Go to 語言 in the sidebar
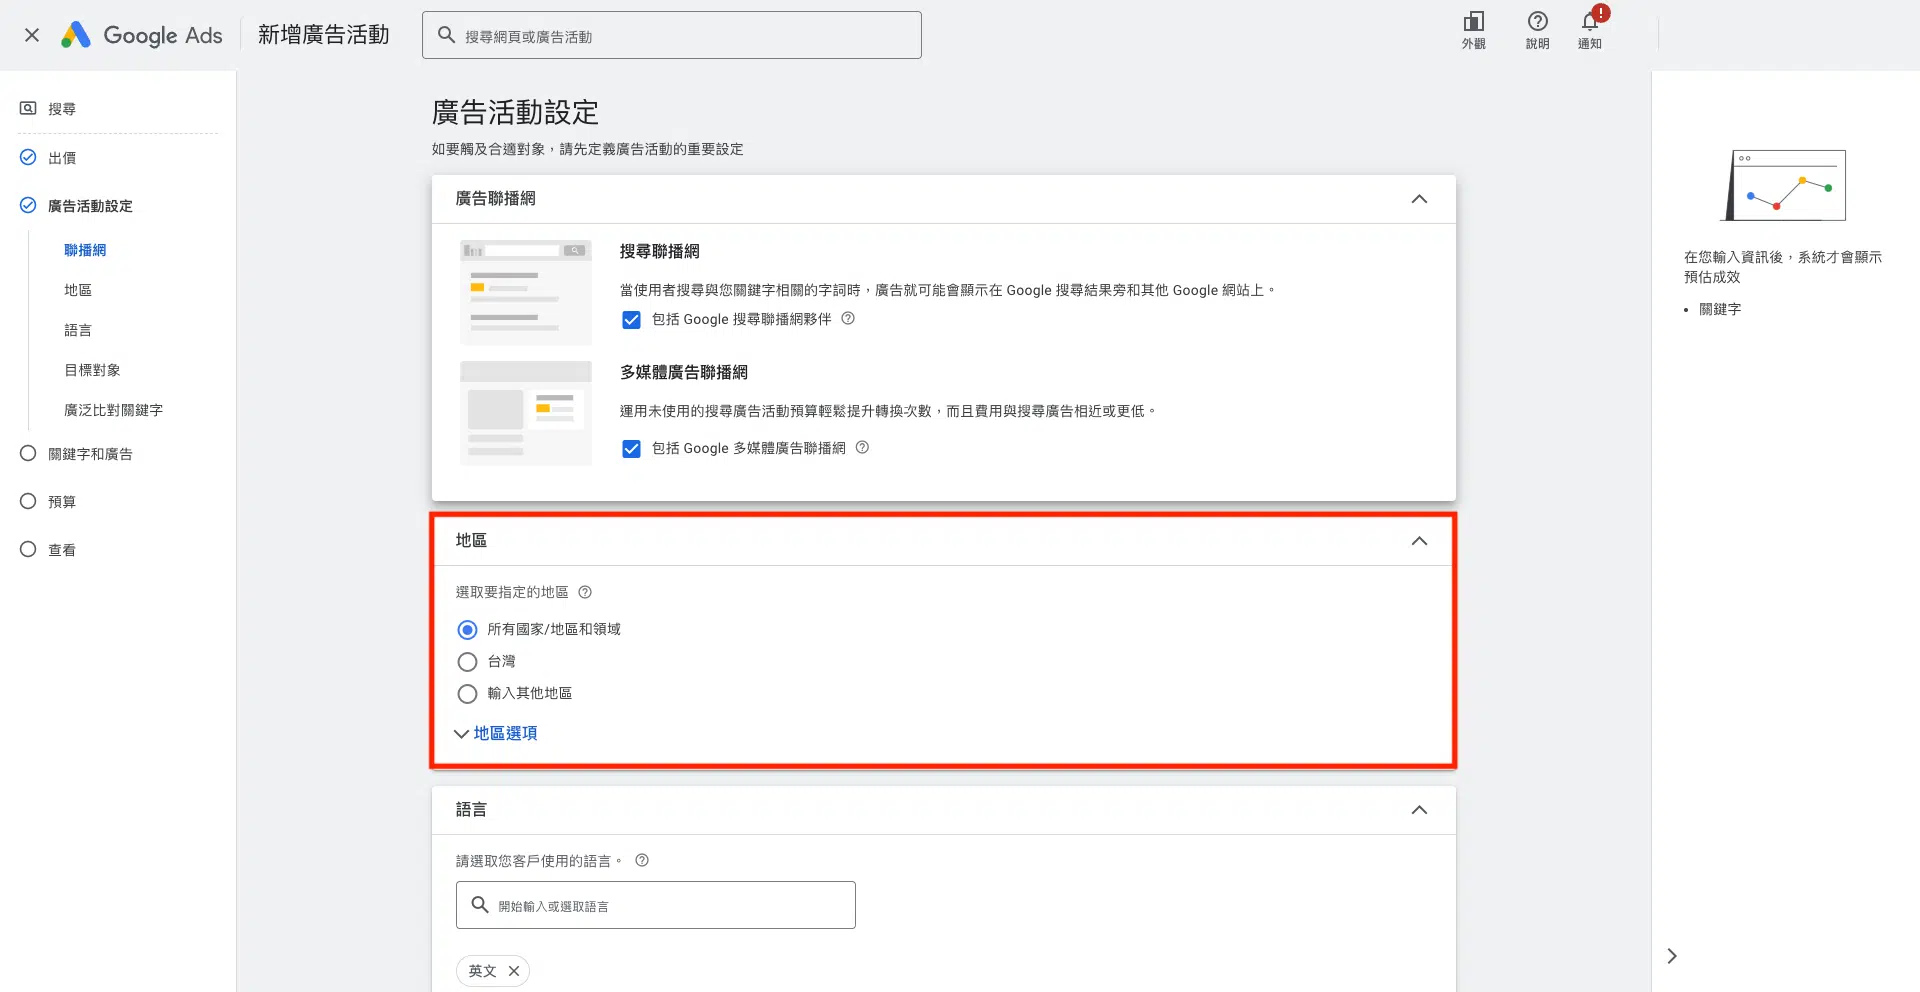Screen dimensions: 1920x992 [x=78, y=330]
